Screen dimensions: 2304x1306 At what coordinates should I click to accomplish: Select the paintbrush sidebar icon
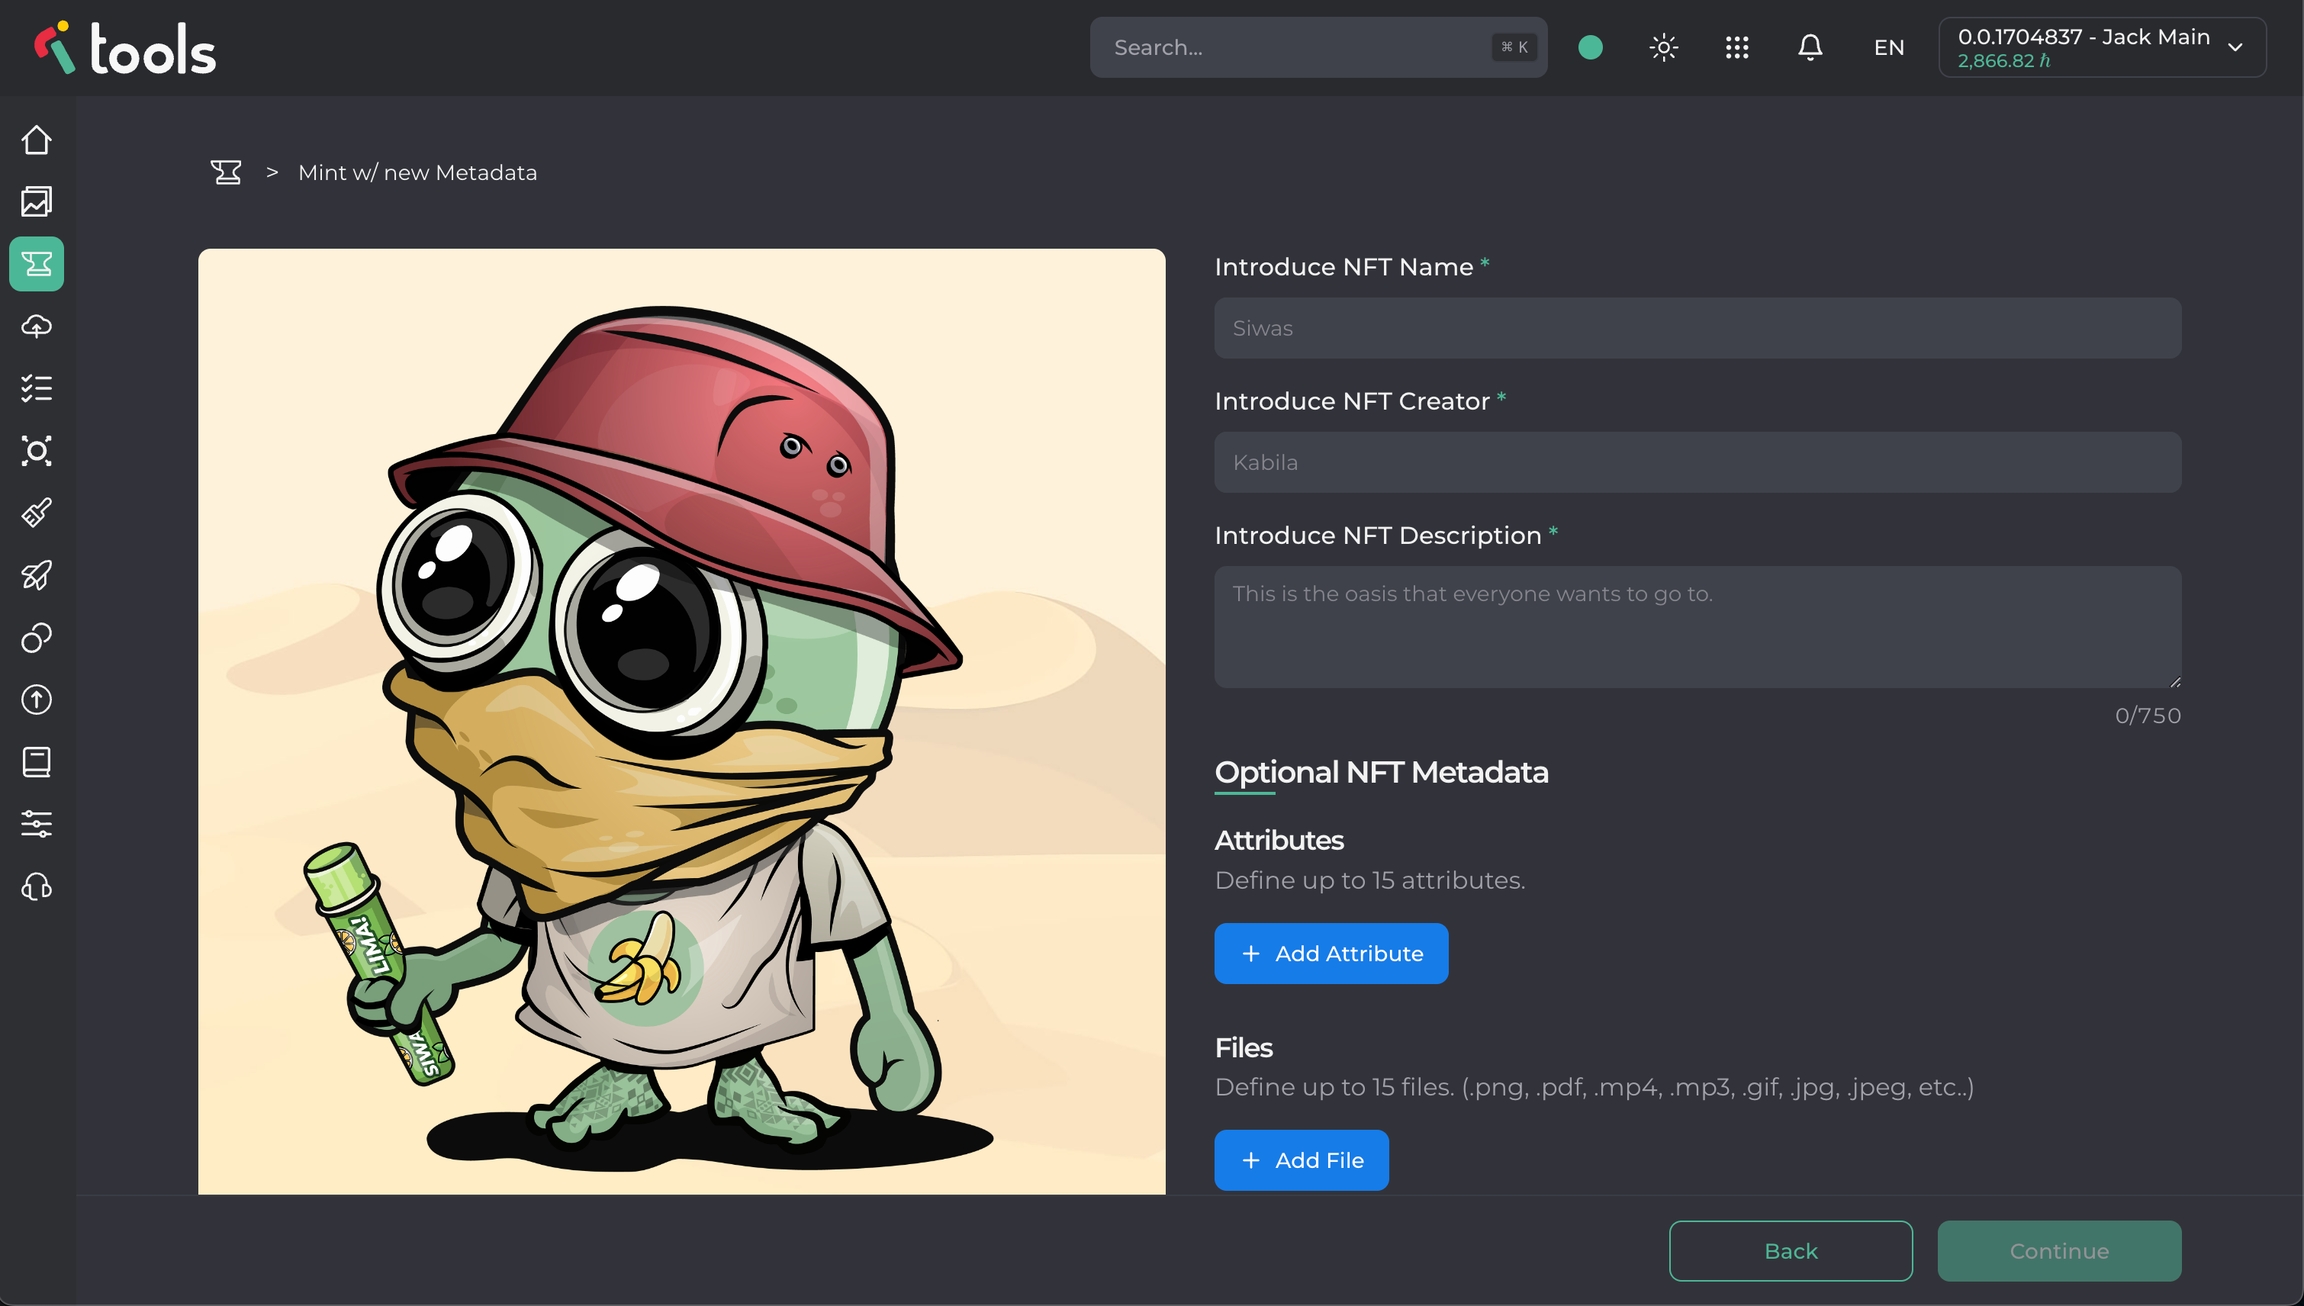(x=37, y=513)
